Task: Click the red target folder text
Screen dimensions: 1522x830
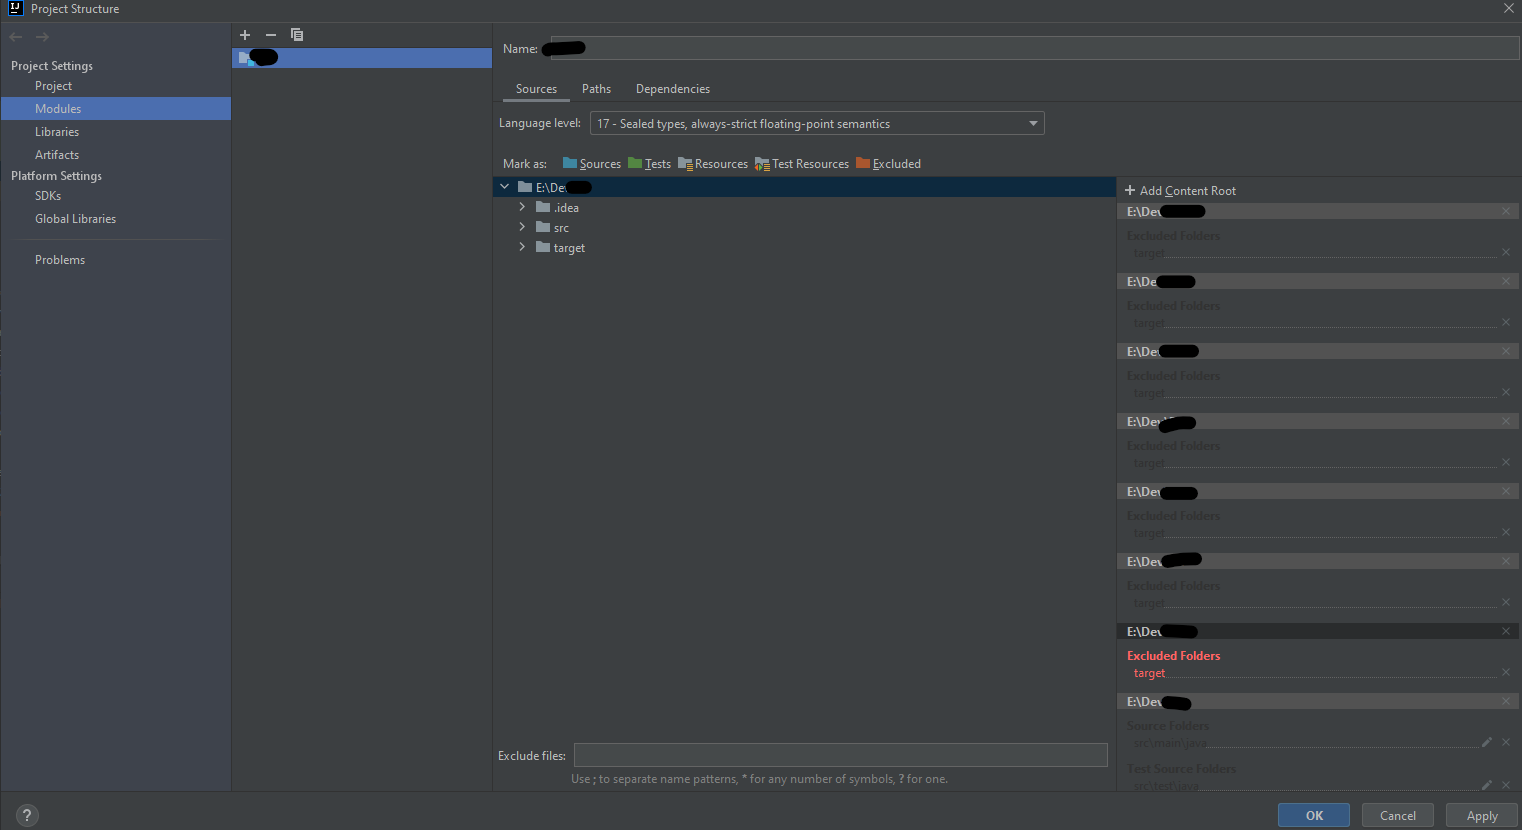Action: click(x=1149, y=673)
